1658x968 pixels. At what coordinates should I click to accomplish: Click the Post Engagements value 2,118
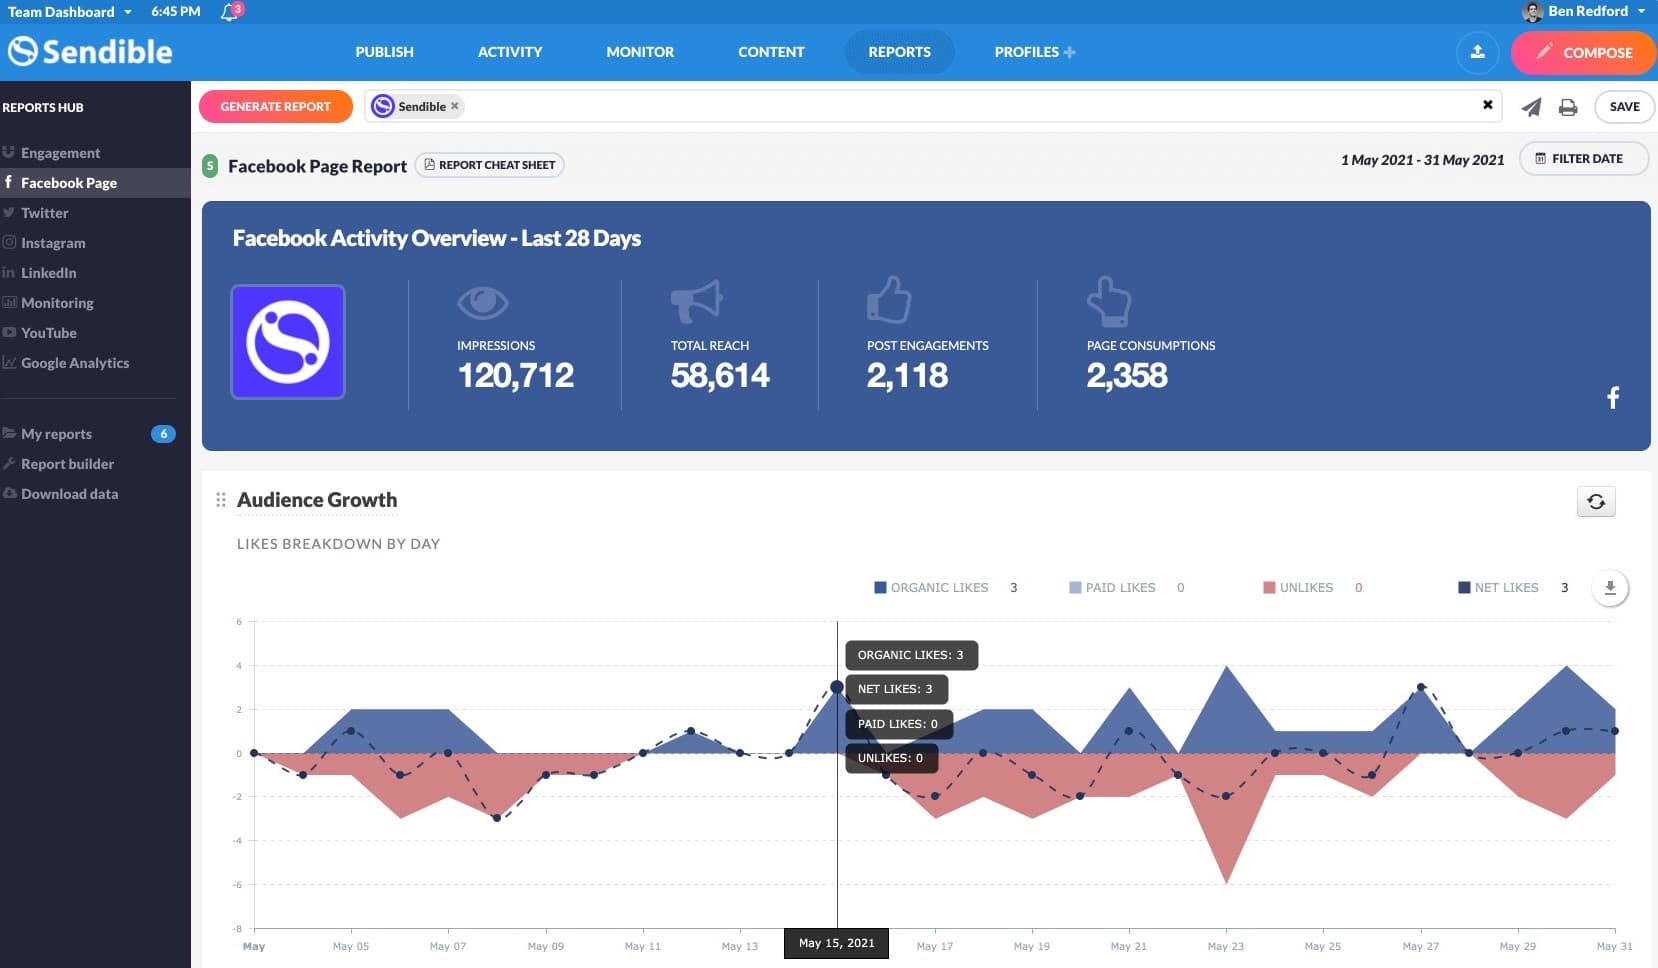click(907, 376)
